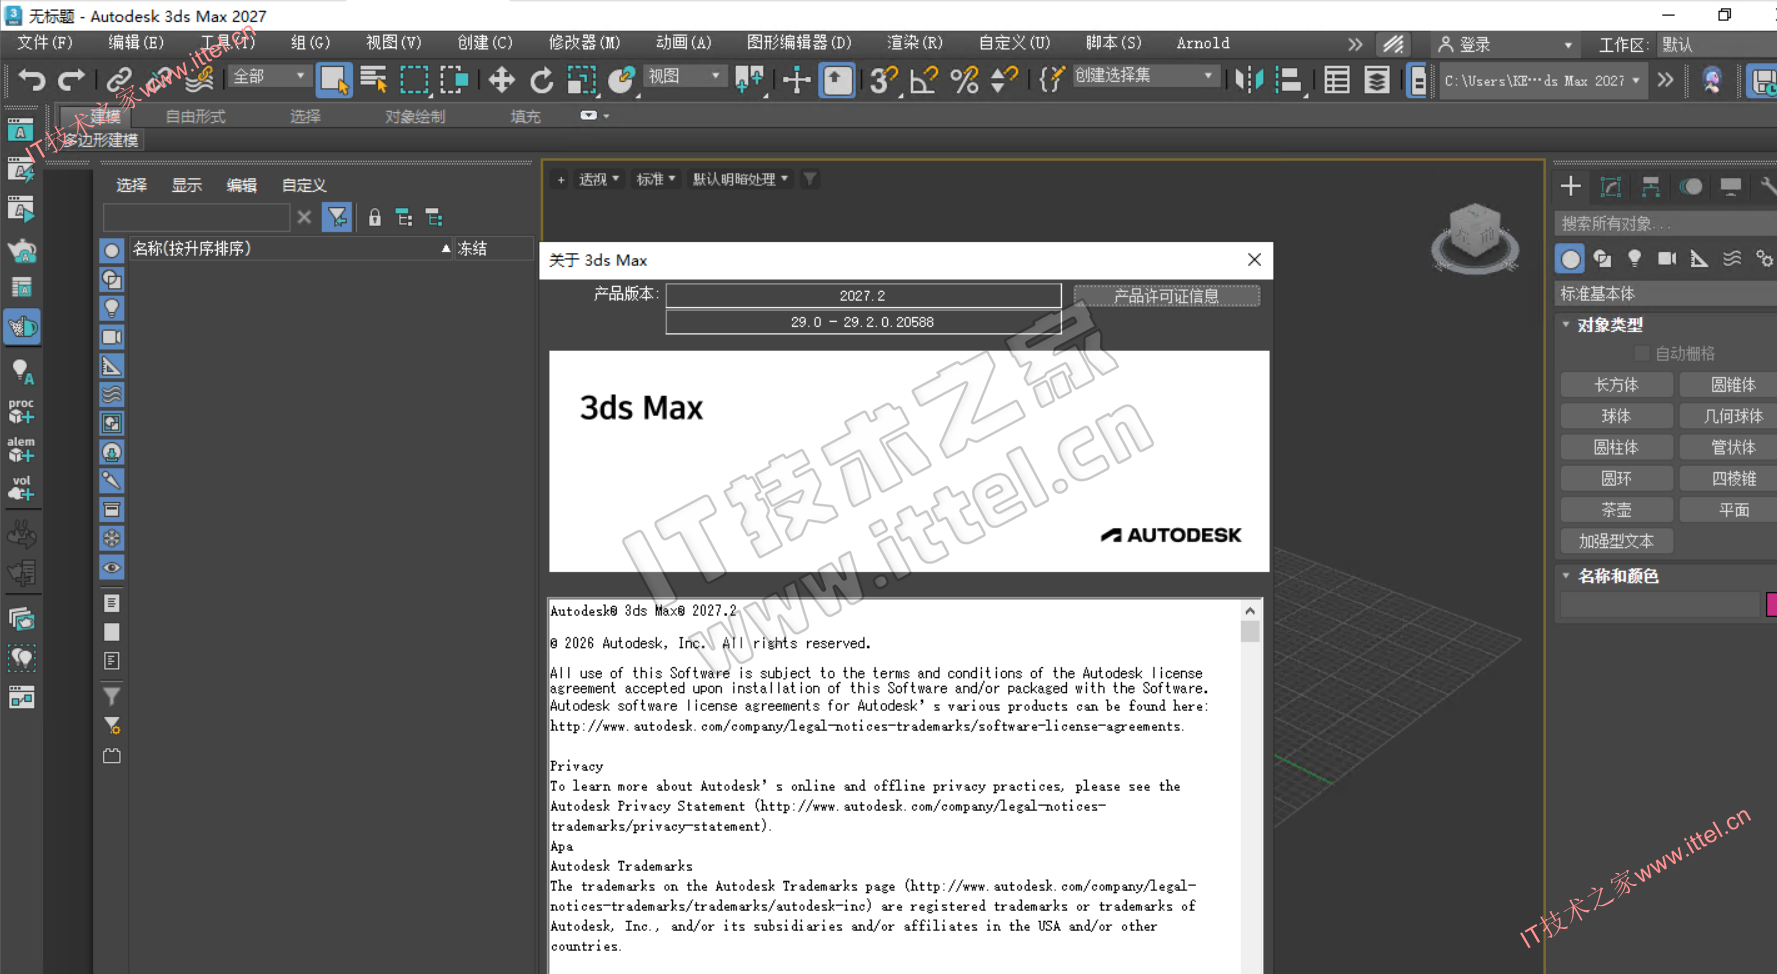The image size is (1777, 974).
Task: Open the 默认明暗处理 viewport shading menu
Action: pyautogui.click(x=740, y=179)
